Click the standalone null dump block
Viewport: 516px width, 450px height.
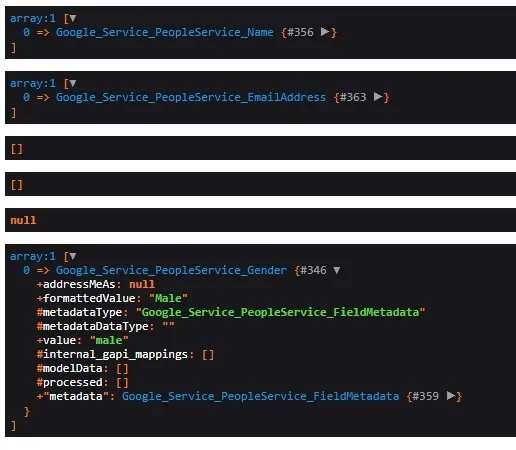tap(260, 220)
